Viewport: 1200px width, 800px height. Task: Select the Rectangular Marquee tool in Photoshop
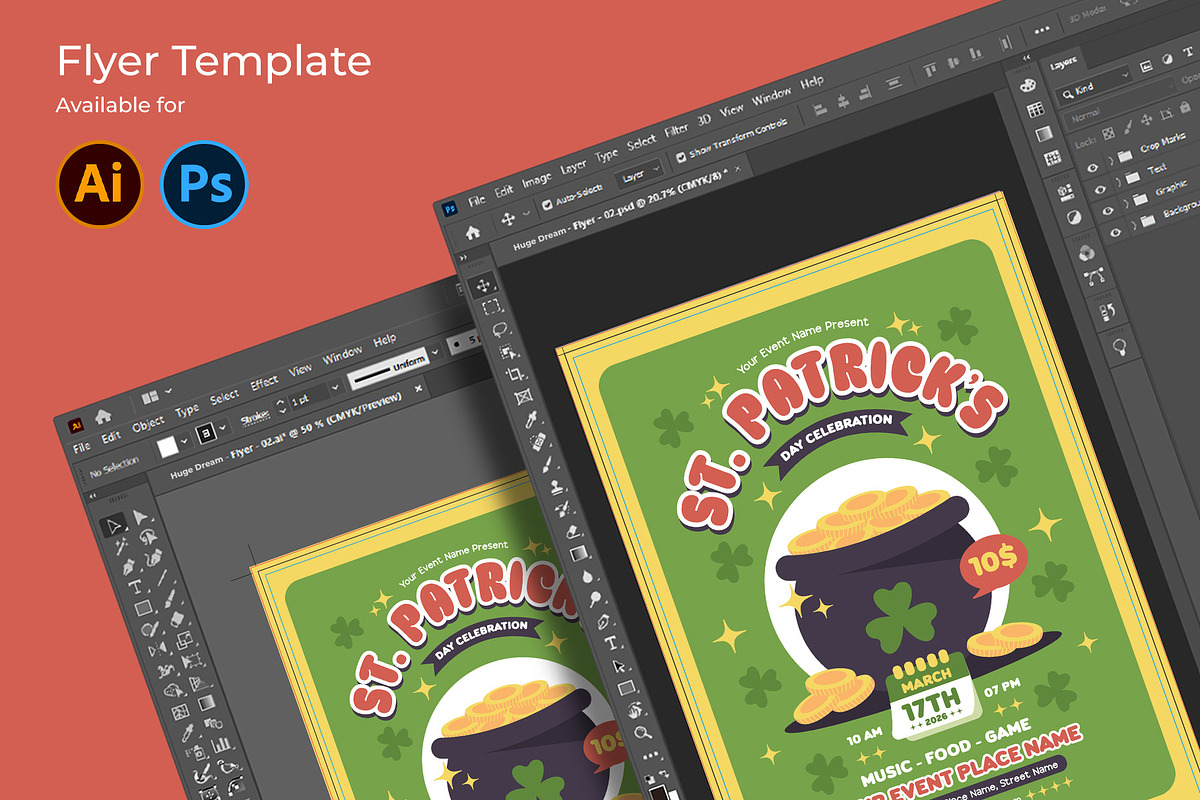(491, 307)
